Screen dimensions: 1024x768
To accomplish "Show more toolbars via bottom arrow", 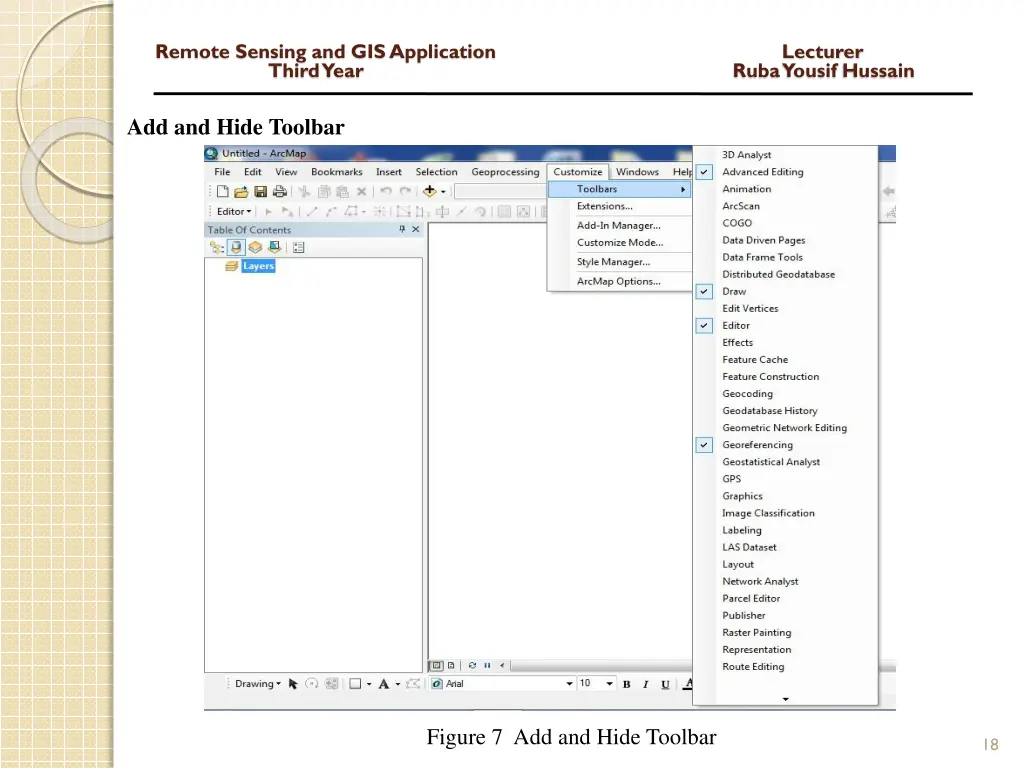I will [x=786, y=699].
